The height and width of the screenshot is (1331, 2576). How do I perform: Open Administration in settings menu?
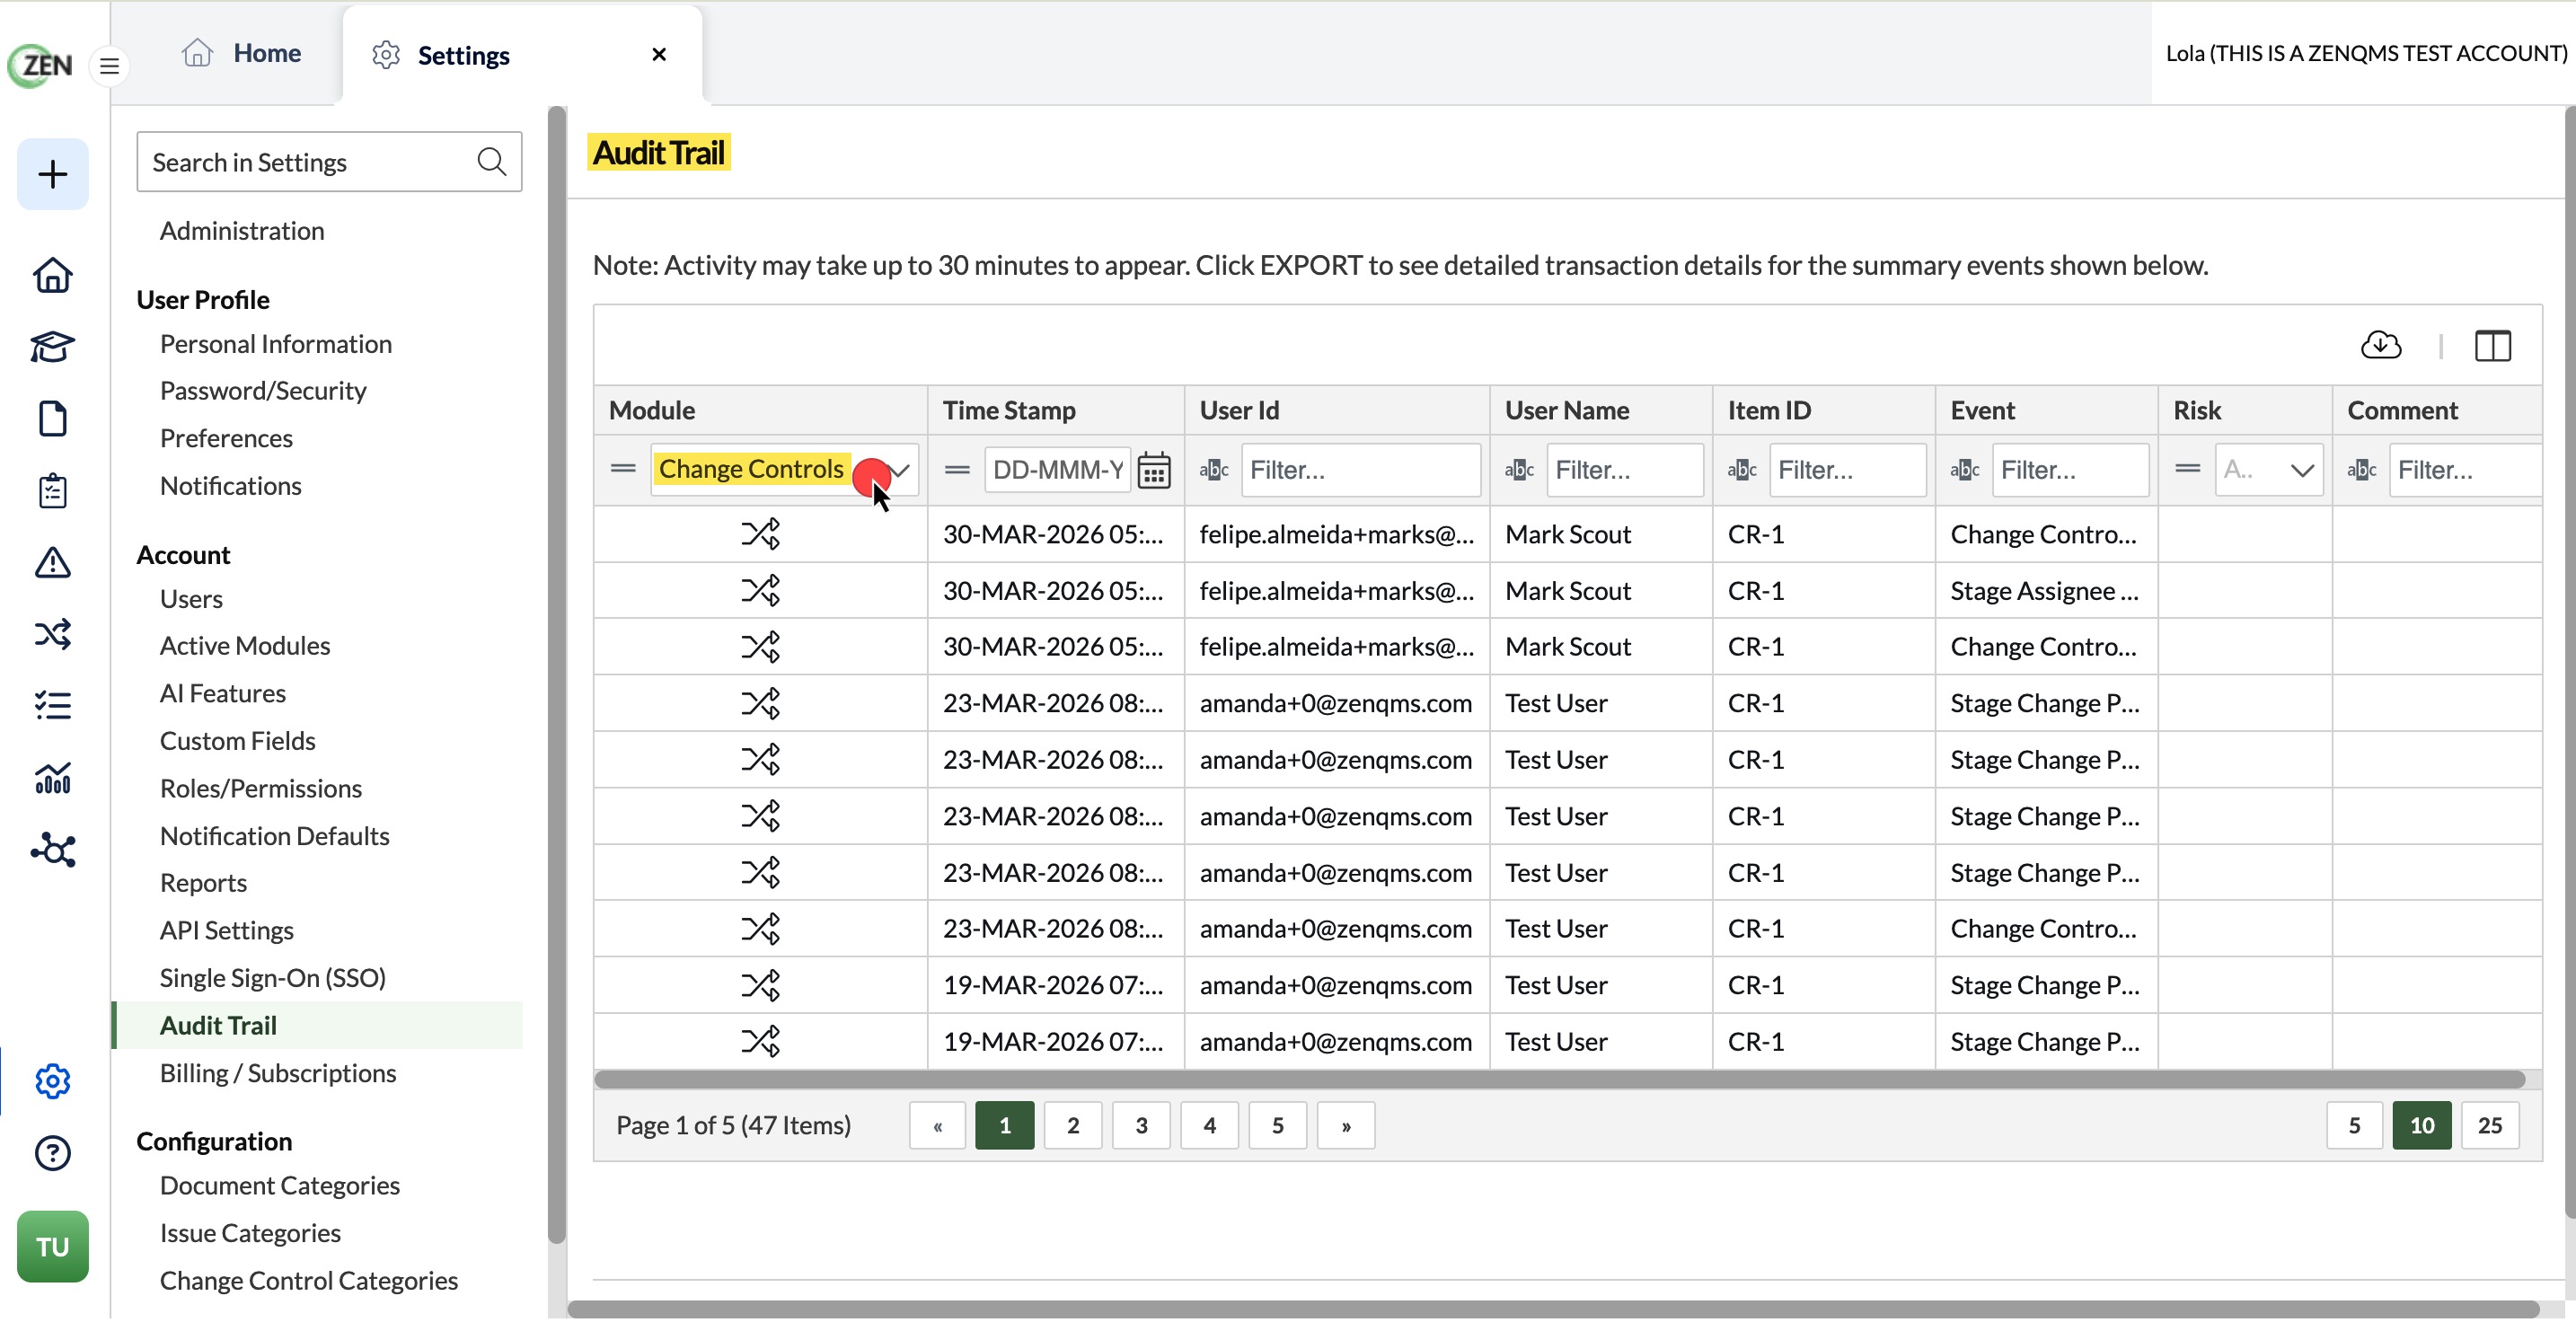[x=242, y=232]
